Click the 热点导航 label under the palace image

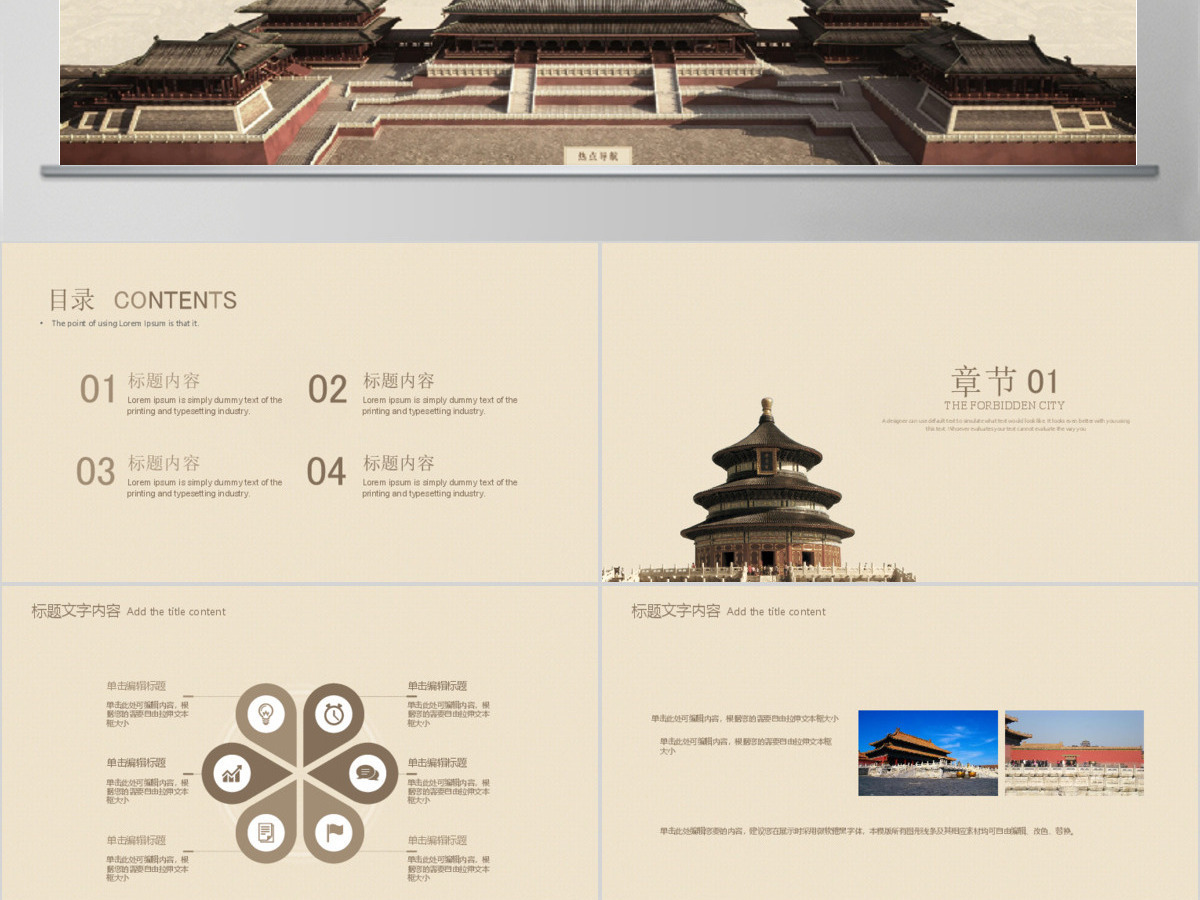coord(598,155)
